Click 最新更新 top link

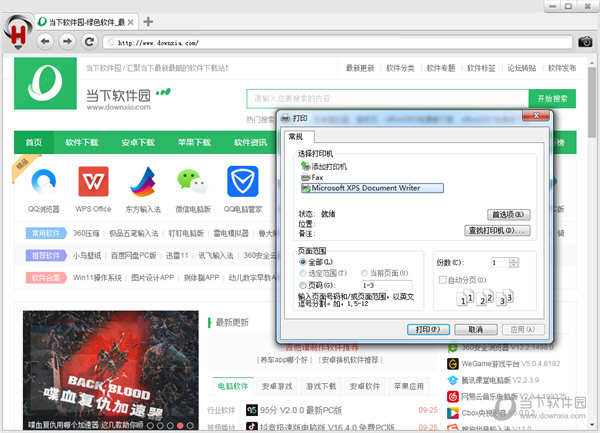[x=360, y=68]
